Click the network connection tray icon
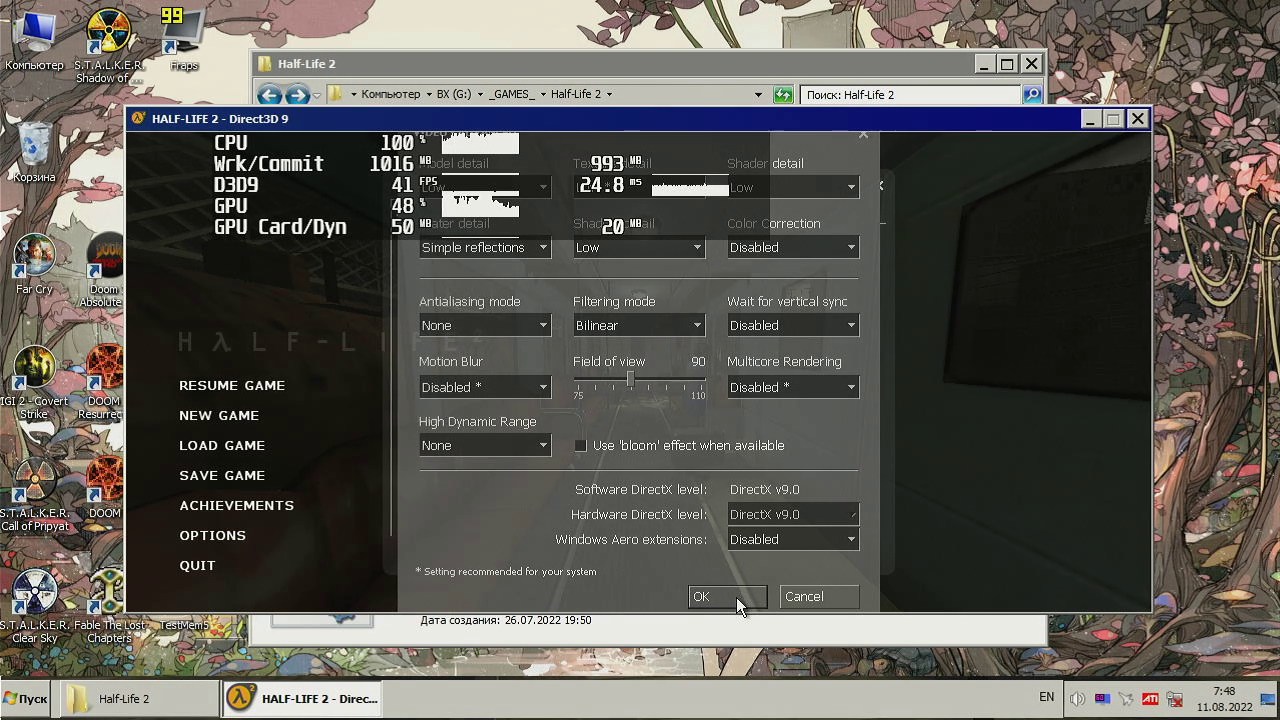Viewport: 1280px width, 720px height. tap(1175, 699)
